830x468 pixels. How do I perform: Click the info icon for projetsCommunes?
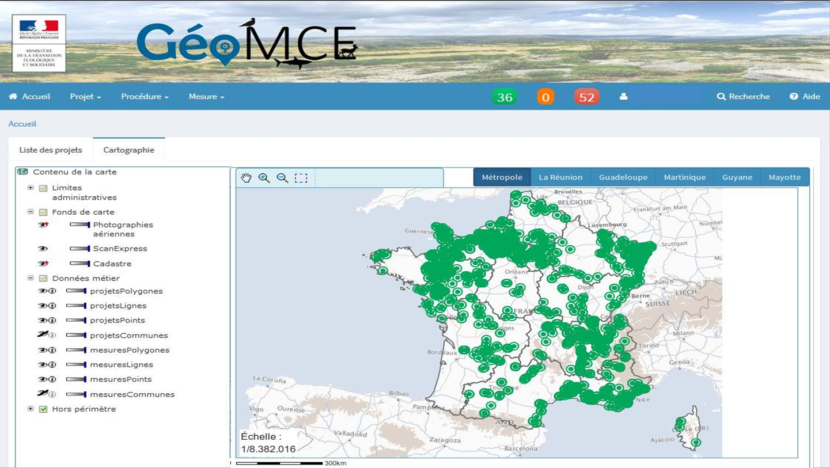tap(52, 335)
